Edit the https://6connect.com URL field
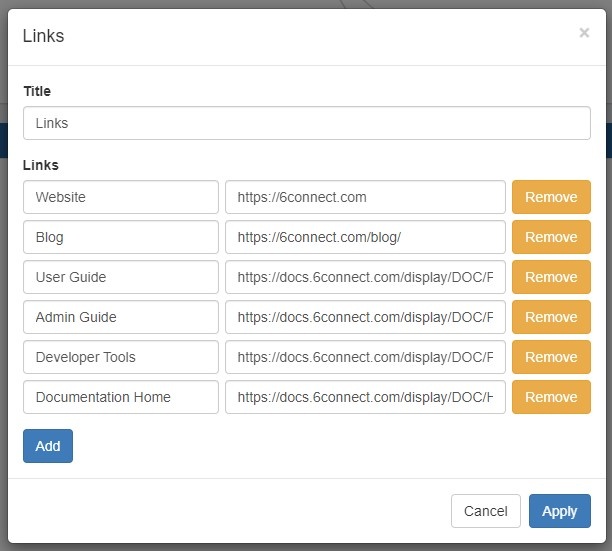 tap(365, 197)
